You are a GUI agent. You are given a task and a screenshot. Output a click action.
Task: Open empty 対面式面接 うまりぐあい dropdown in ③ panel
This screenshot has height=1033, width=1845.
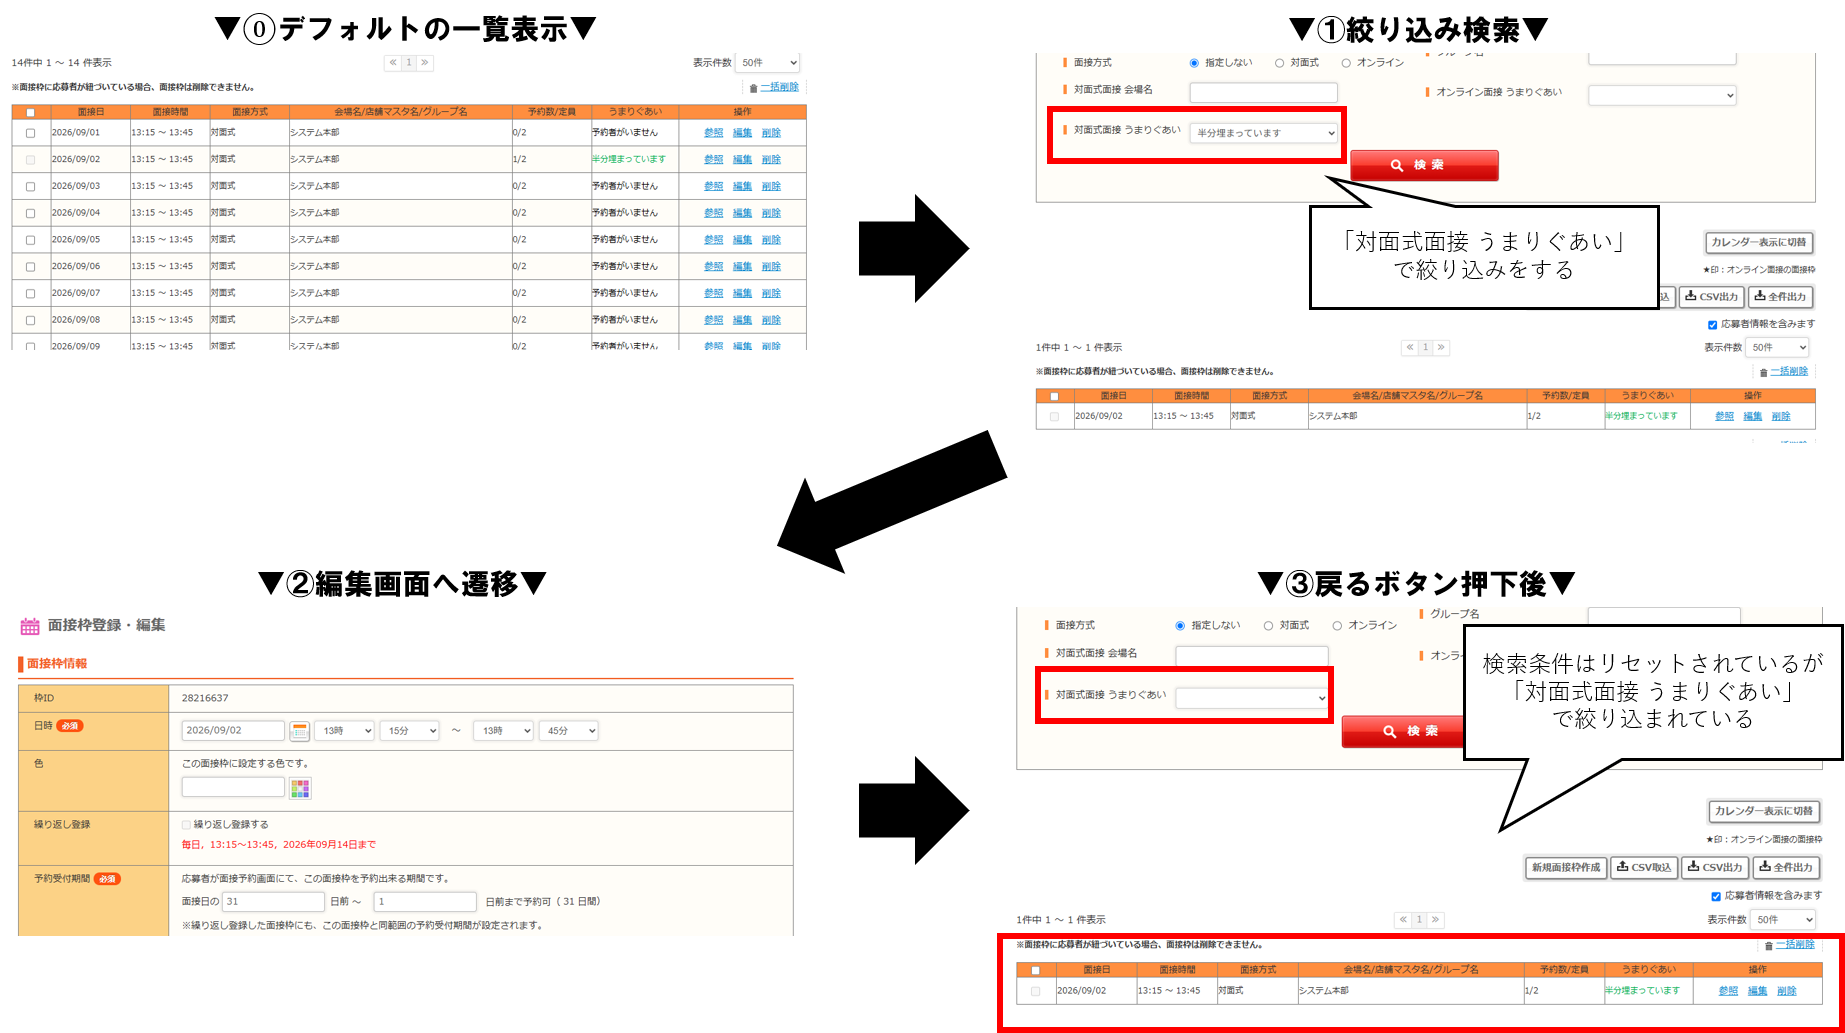1252,698
